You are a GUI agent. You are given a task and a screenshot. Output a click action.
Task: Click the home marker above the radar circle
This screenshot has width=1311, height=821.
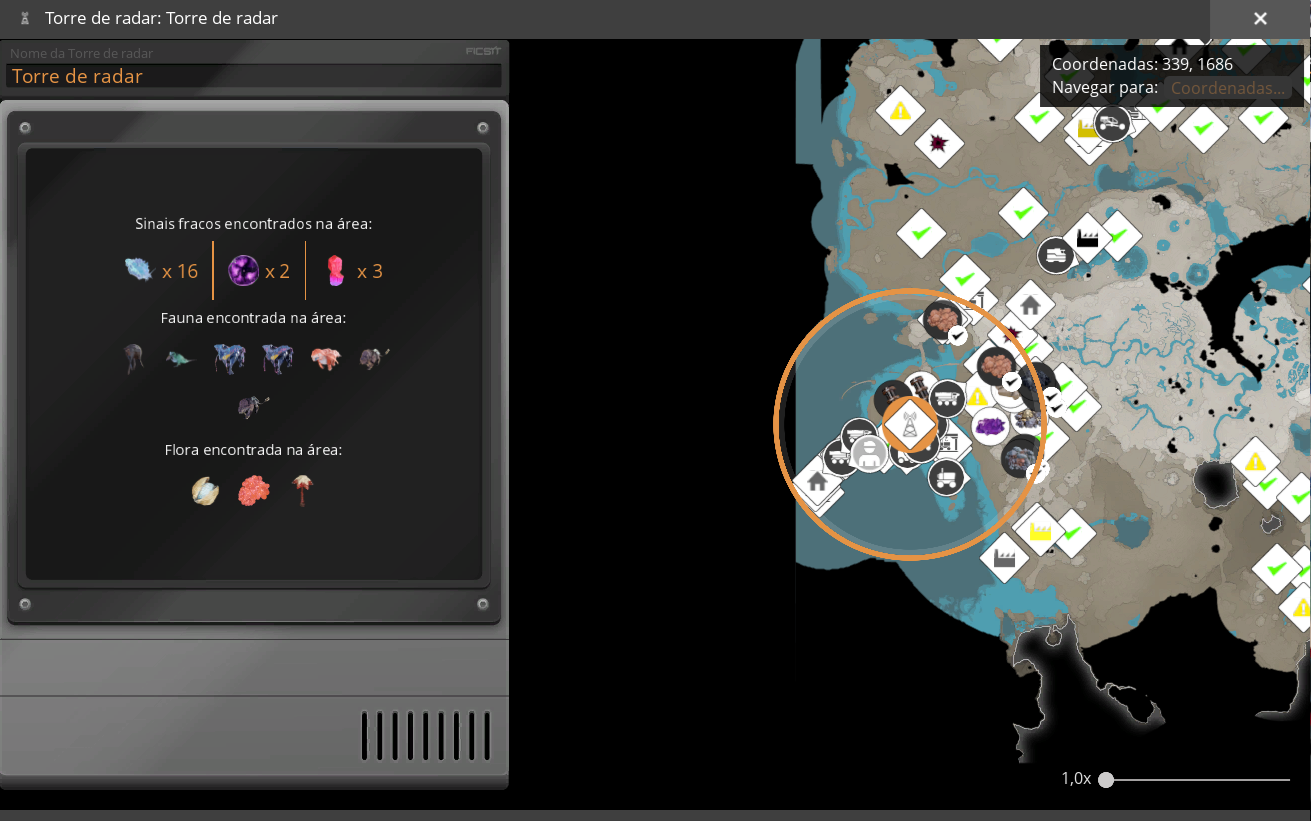coord(1030,305)
